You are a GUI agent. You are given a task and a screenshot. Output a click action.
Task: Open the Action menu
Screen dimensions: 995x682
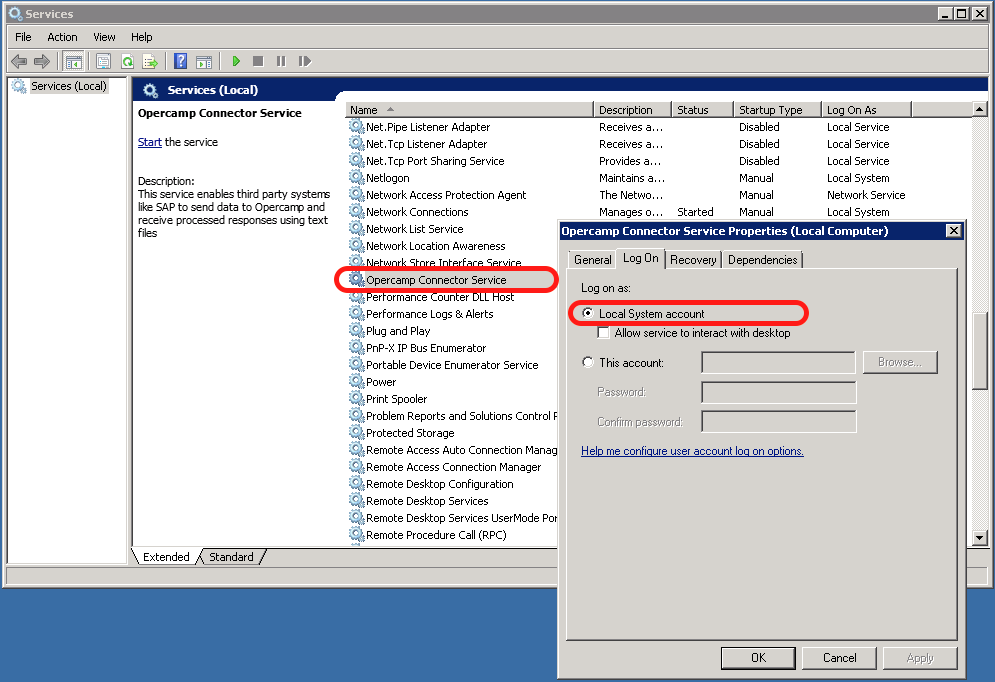(62, 37)
